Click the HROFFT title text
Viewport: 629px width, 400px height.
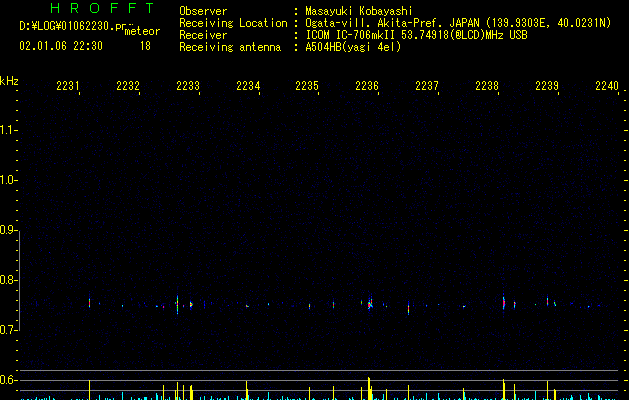point(102,8)
